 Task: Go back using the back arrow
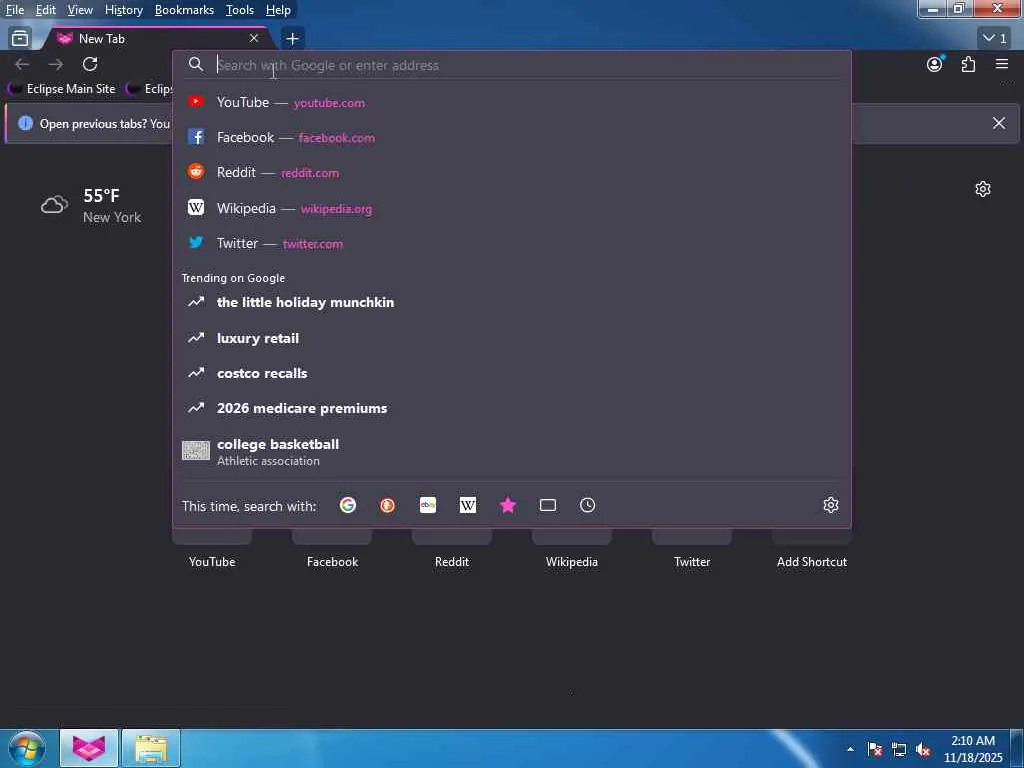pos(22,64)
